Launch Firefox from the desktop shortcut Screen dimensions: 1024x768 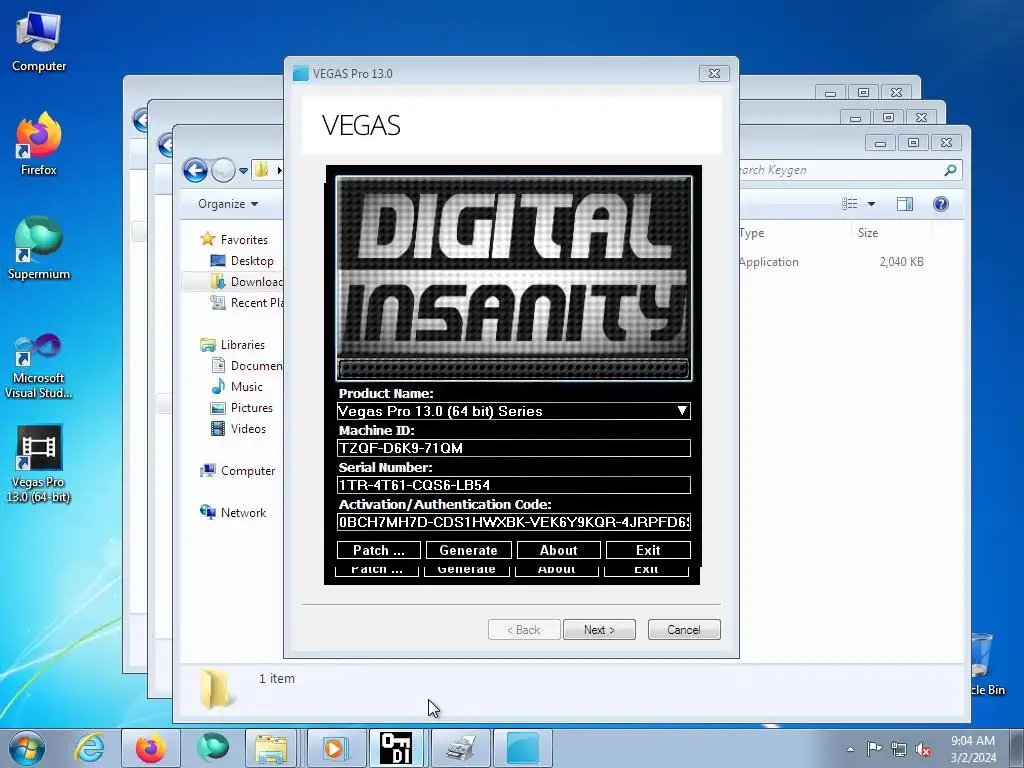[39, 144]
